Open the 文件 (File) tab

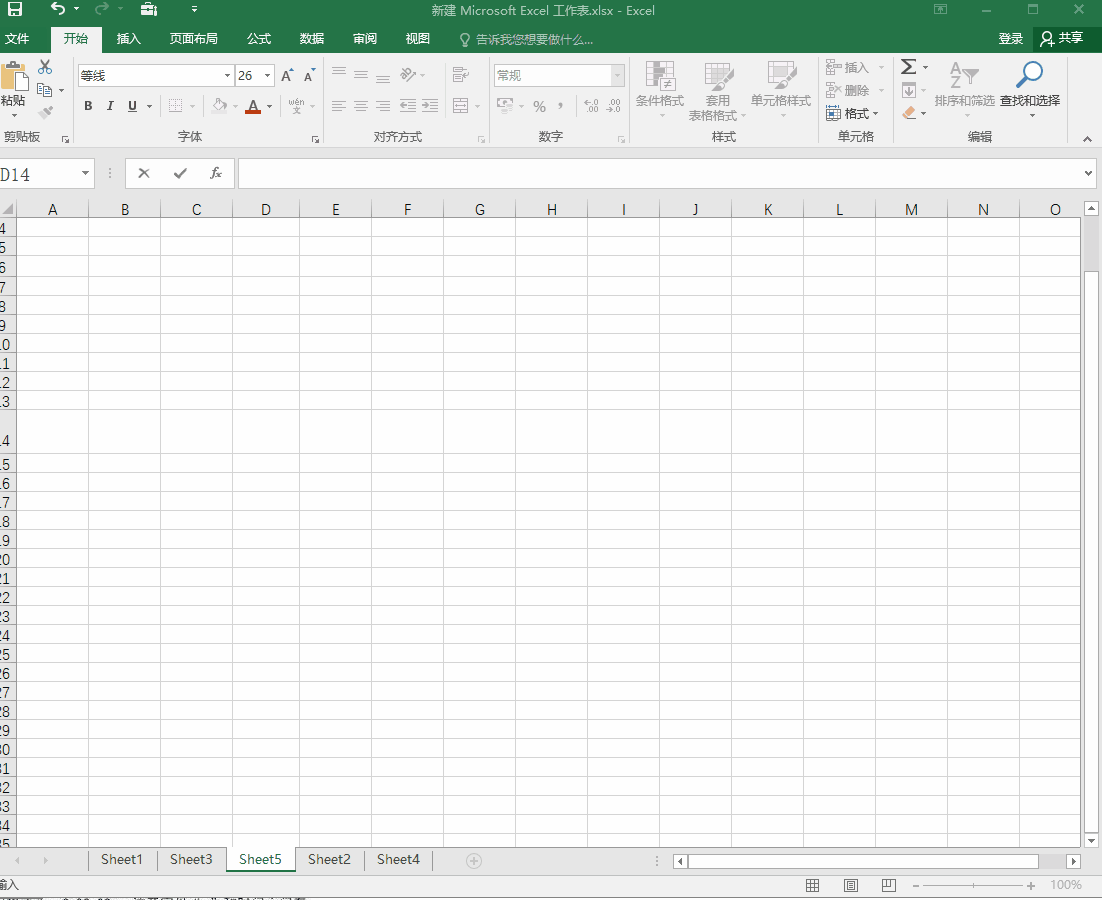(x=17, y=39)
